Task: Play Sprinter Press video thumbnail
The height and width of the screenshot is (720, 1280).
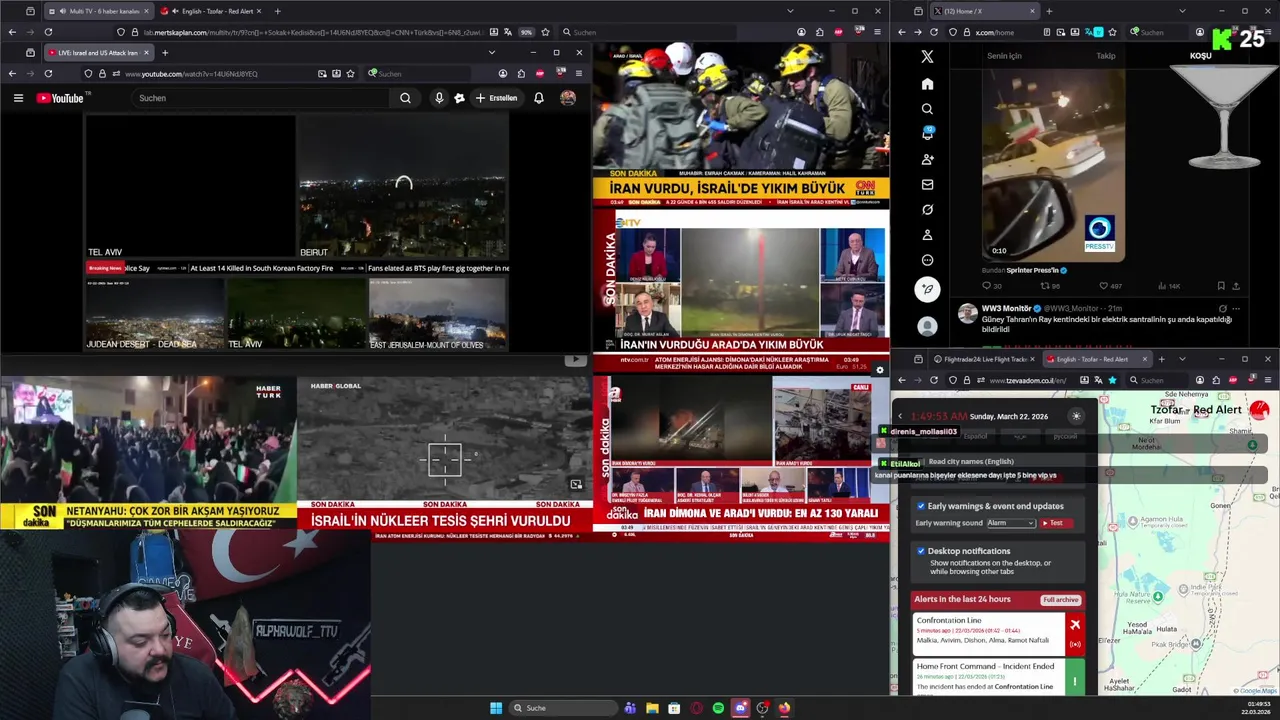Action: [1053, 164]
